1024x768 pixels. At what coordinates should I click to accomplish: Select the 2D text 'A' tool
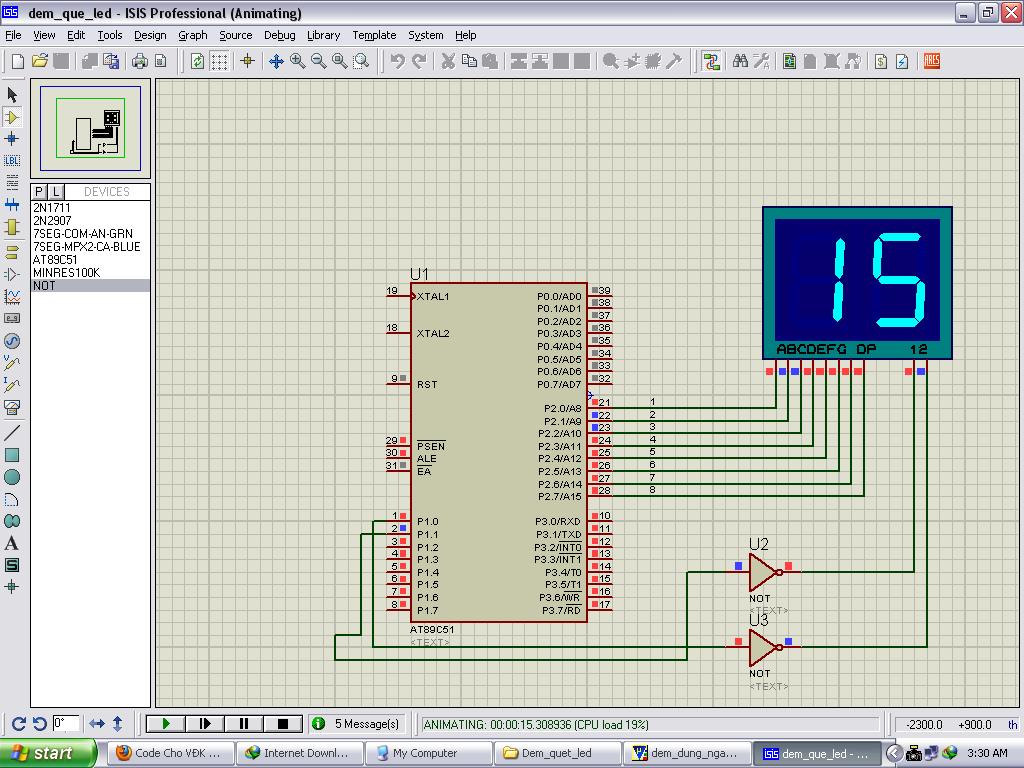point(12,543)
